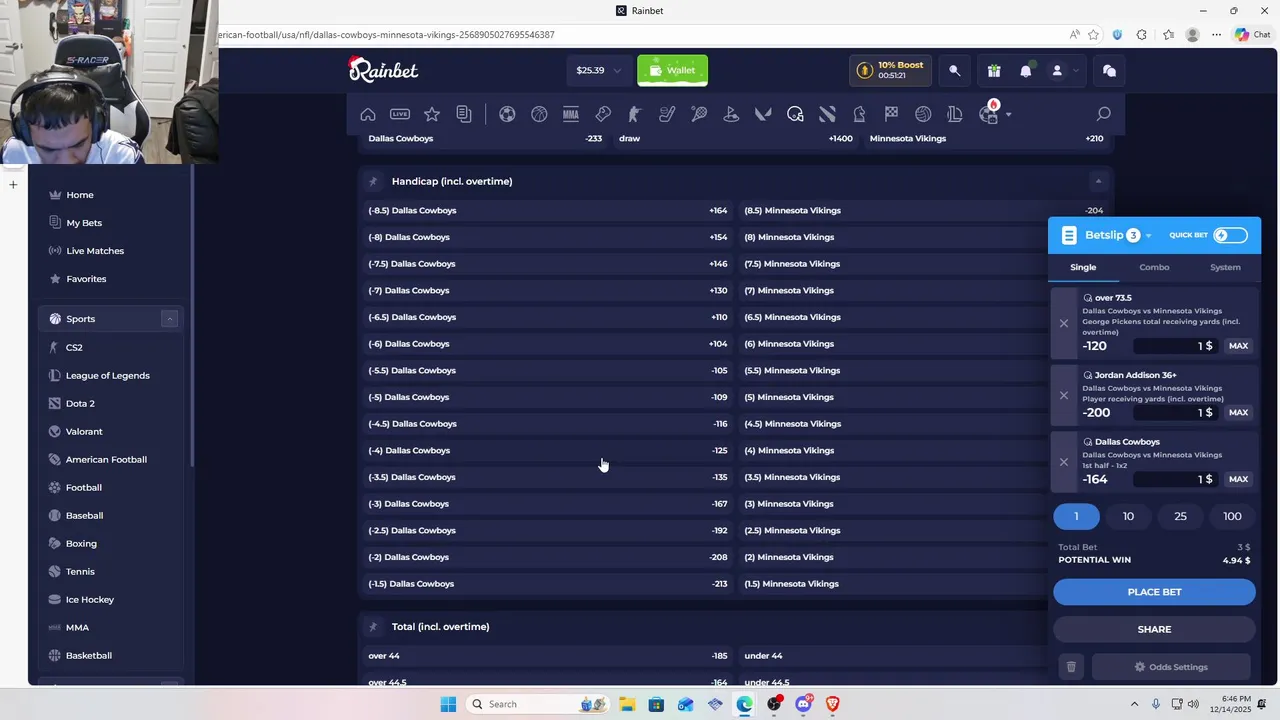Remove the over 73.5 bet
Screen dimensions: 1280x720
click(1064, 323)
